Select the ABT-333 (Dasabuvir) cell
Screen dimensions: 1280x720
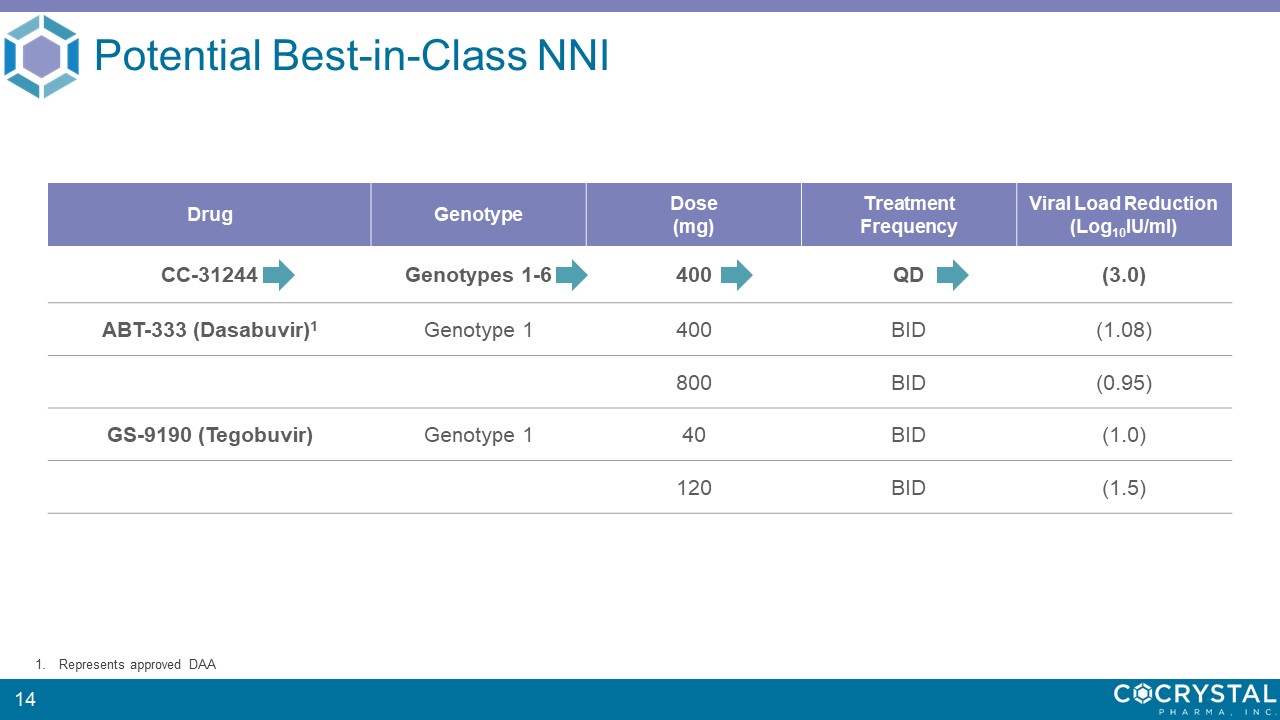pyautogui.click(x=209, y=329)
